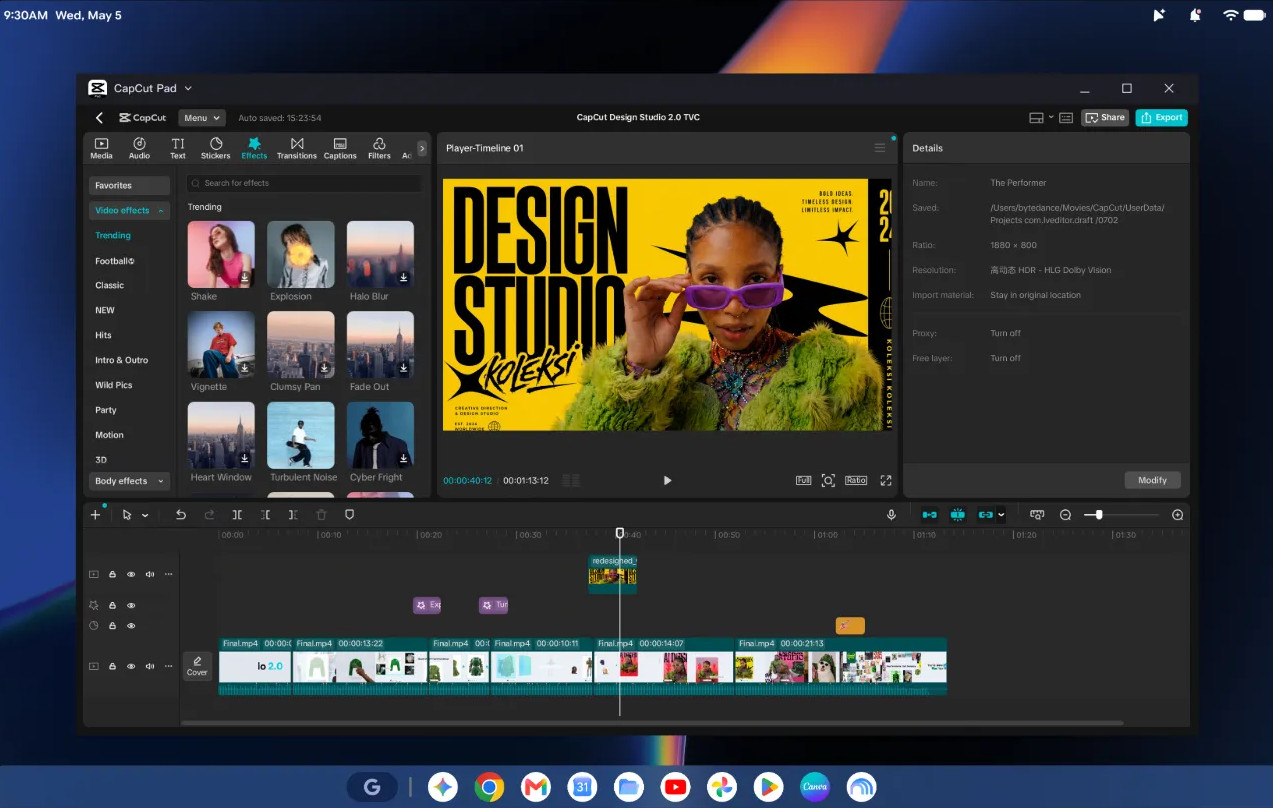Enter fullscreen preview mode

pyautogui.click(x=886, y=480)
